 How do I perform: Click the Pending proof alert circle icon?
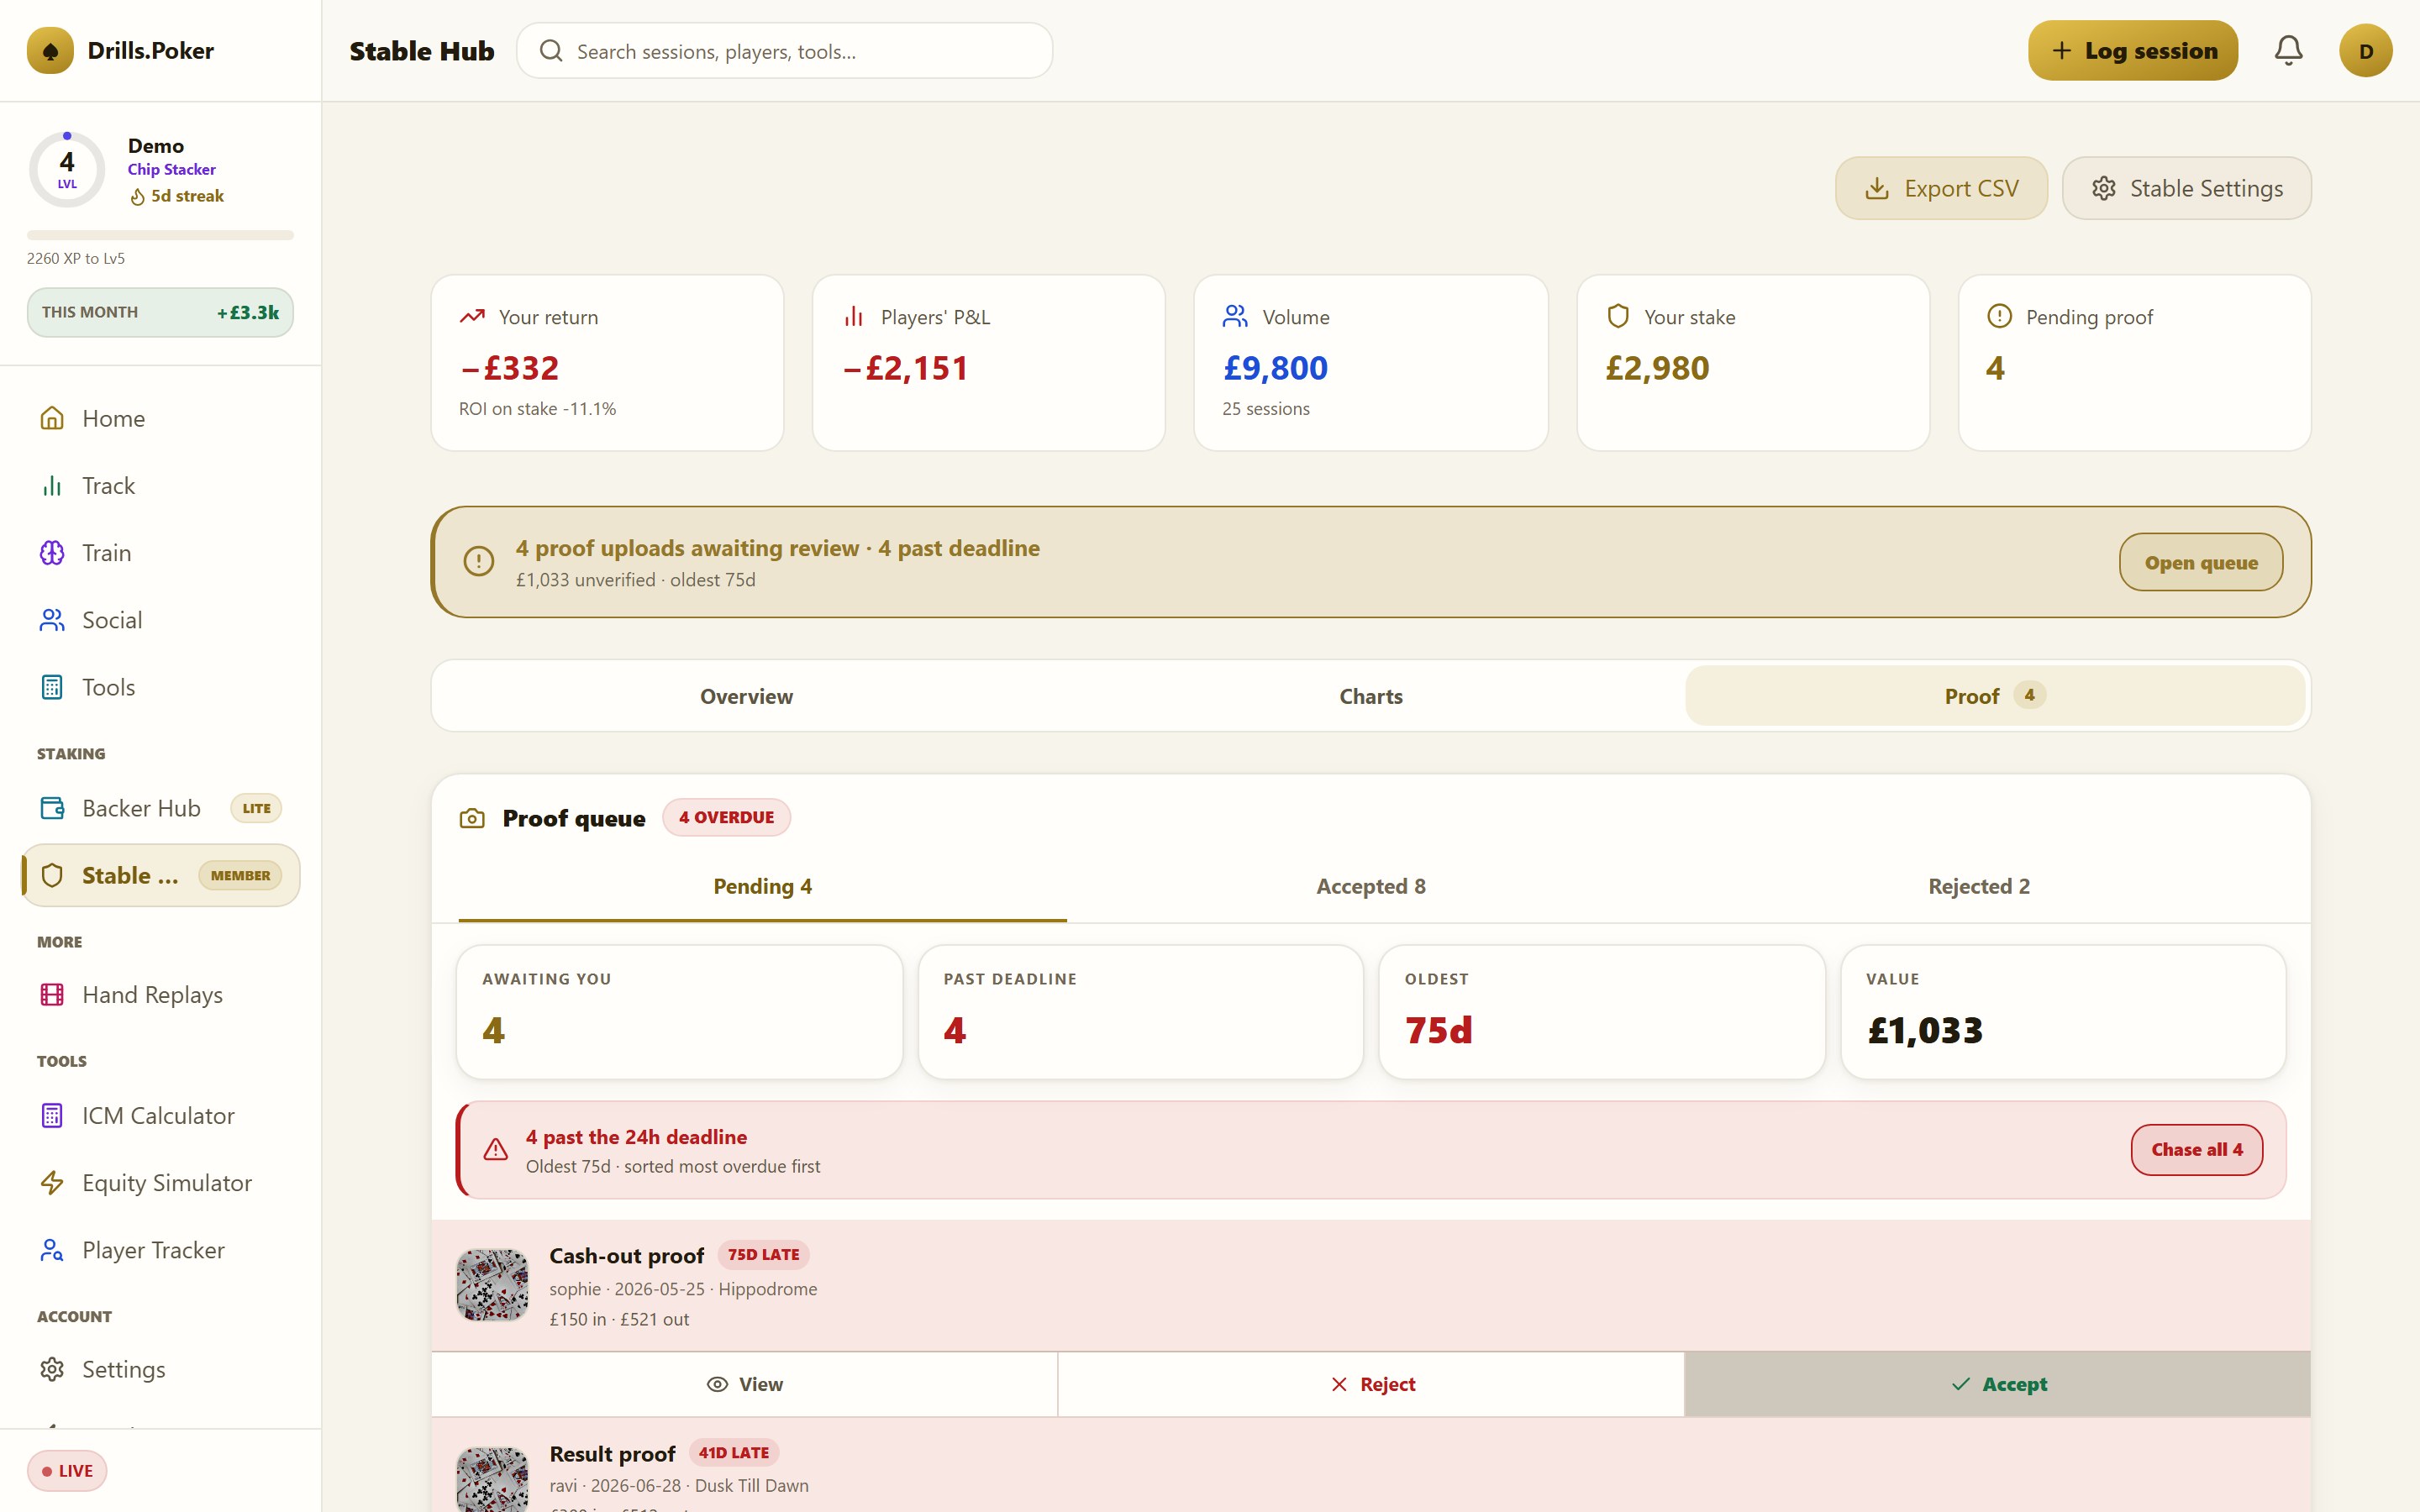(1999, 316)
